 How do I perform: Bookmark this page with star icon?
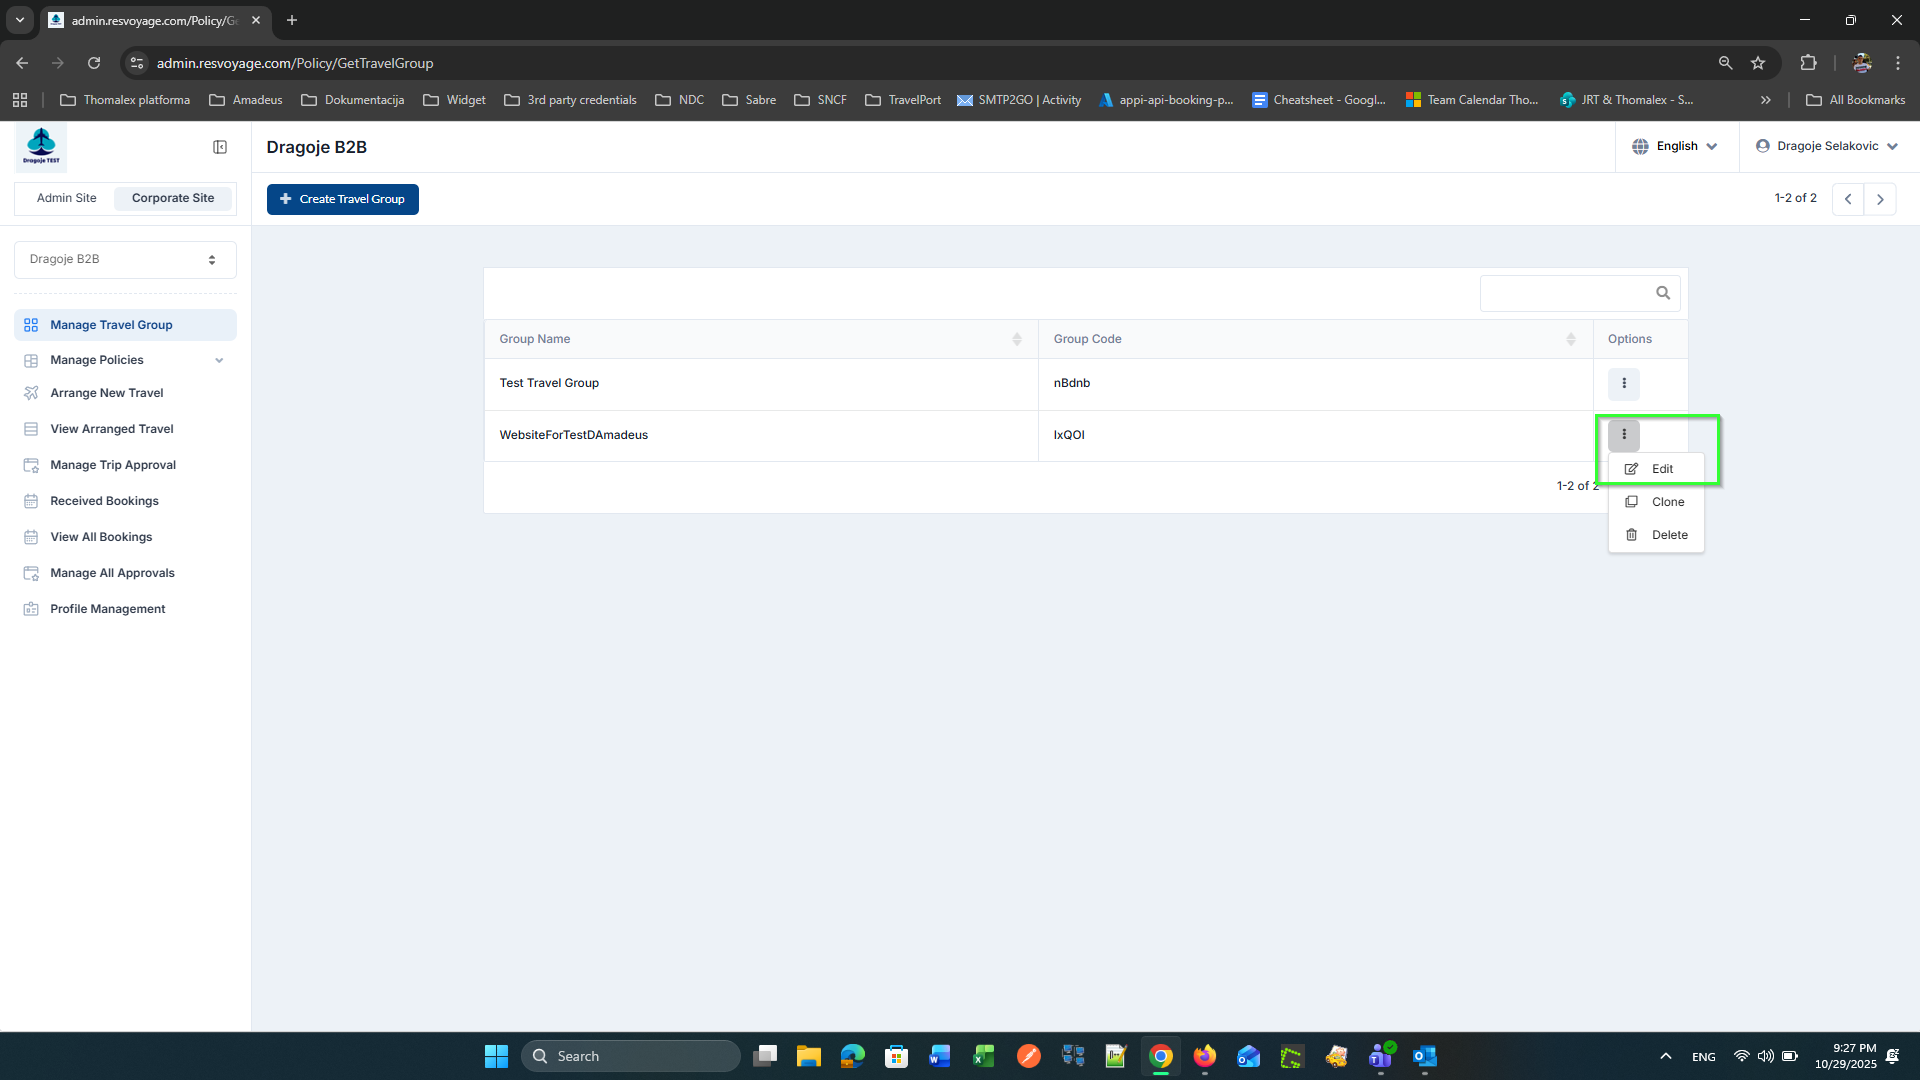[x=1758, y=63]
